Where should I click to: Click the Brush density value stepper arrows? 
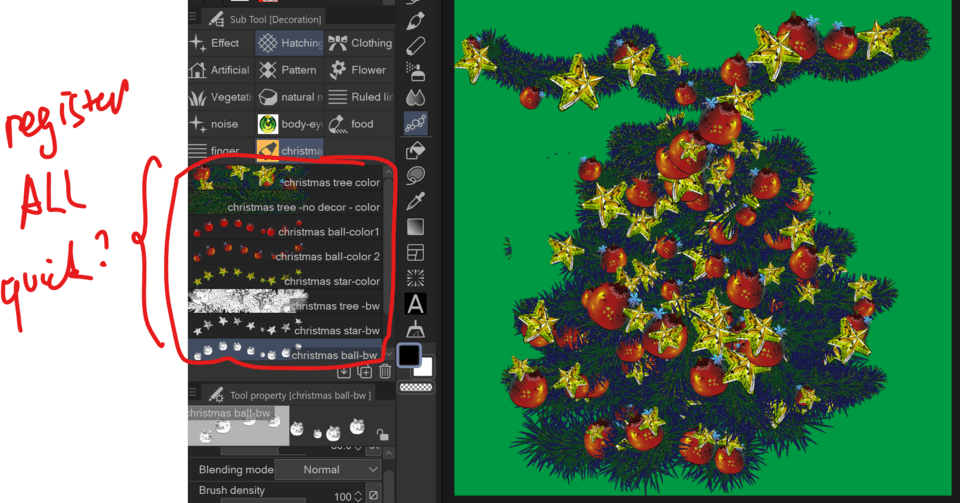point(358,496)
